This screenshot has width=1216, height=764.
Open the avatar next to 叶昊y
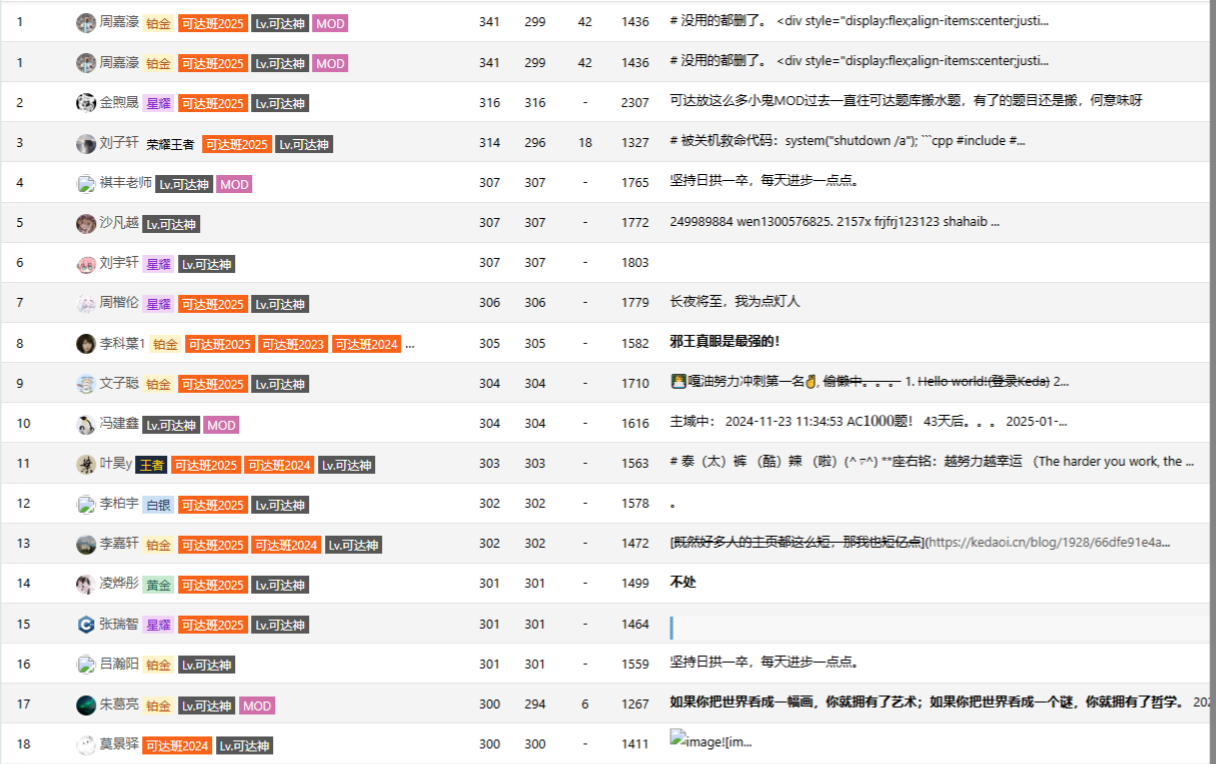click(x=86, y=465)
